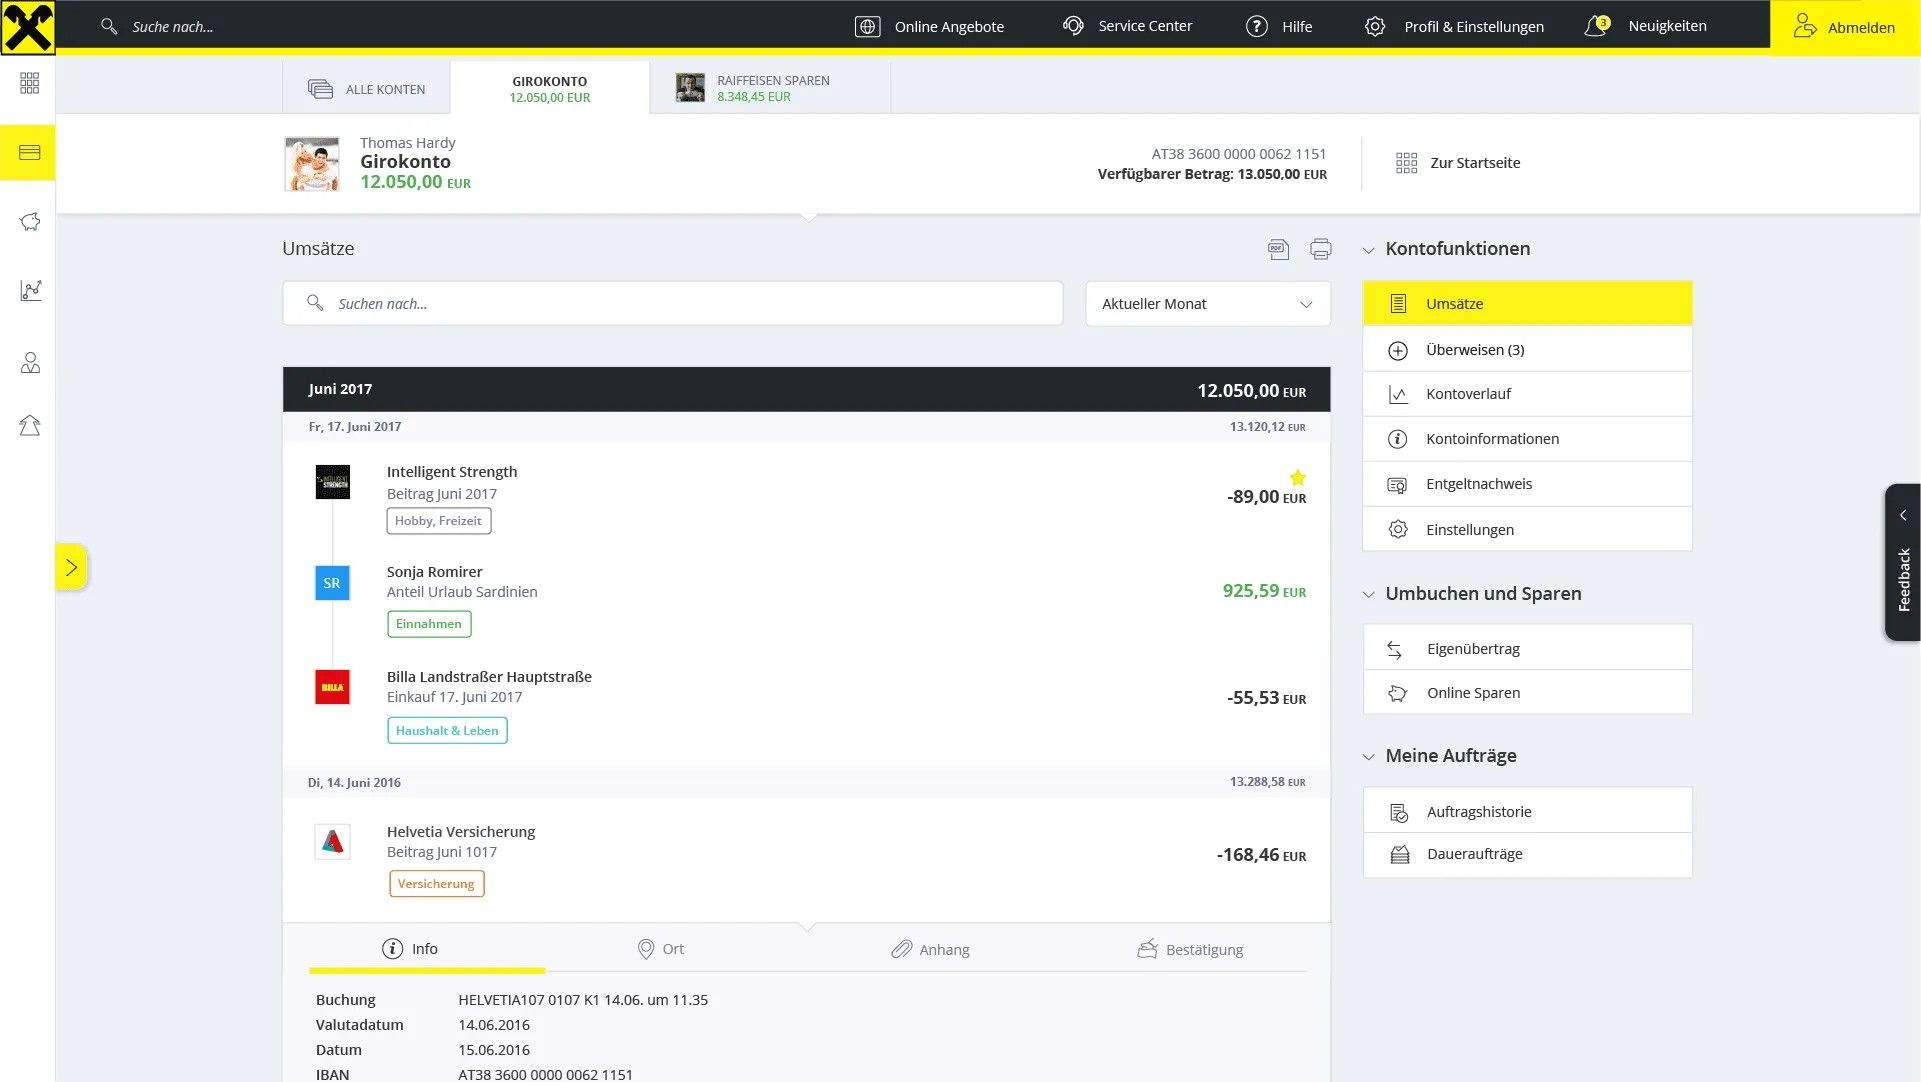The width and height of the screenshot is (1921, 1082).
Task: Click the Neuigkeiten notification bell
Action: click(x=1596, y=26)
